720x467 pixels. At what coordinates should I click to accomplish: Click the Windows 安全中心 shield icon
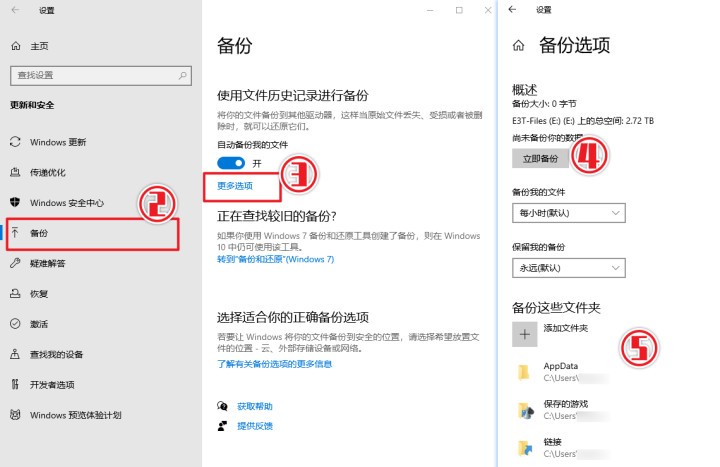(15, 203)
